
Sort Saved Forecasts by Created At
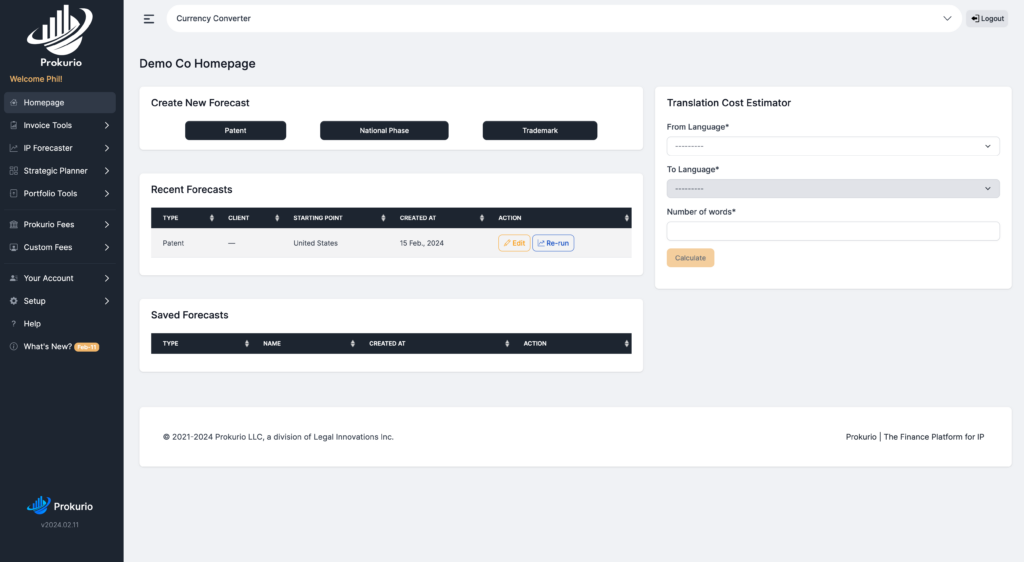[x=507, y=343]
